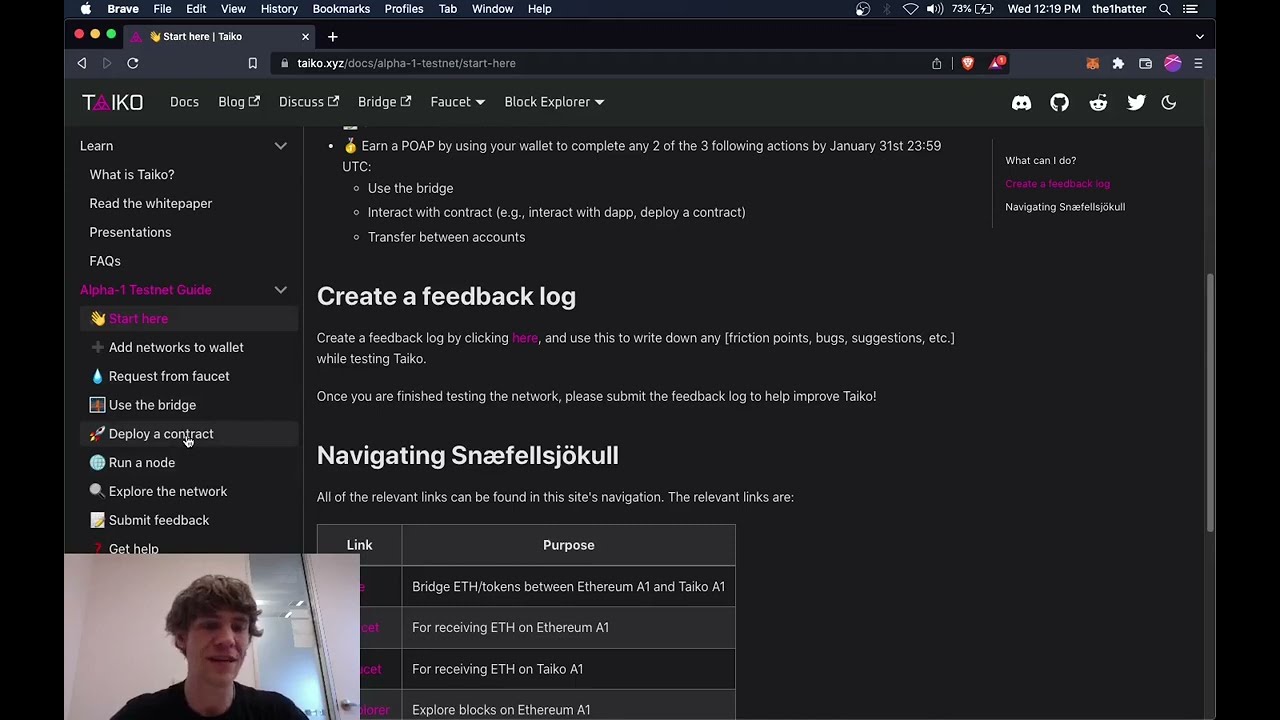The height and width of the screenshot is (720, 1280).
Task: Open tab search chevron
Action: [x=1199, y=36]
